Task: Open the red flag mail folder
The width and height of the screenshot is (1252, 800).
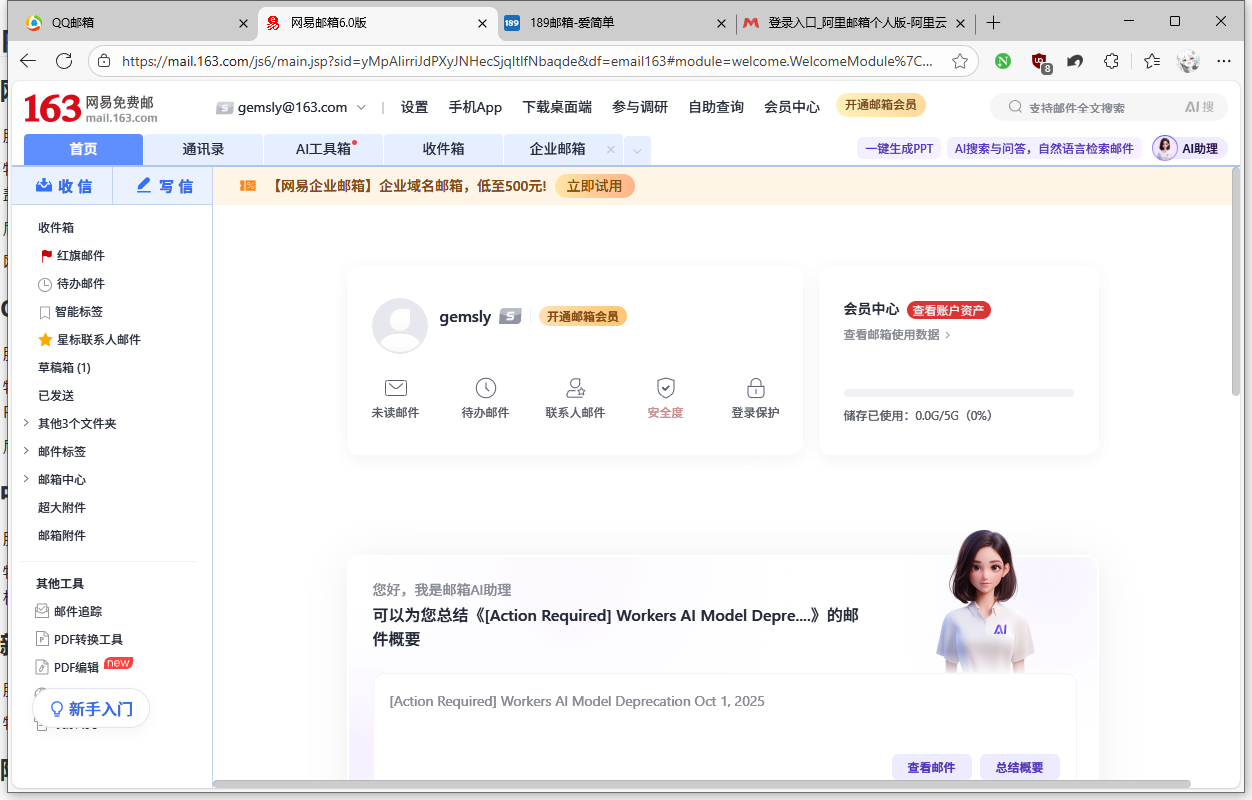Action: [x=80, y=256]
